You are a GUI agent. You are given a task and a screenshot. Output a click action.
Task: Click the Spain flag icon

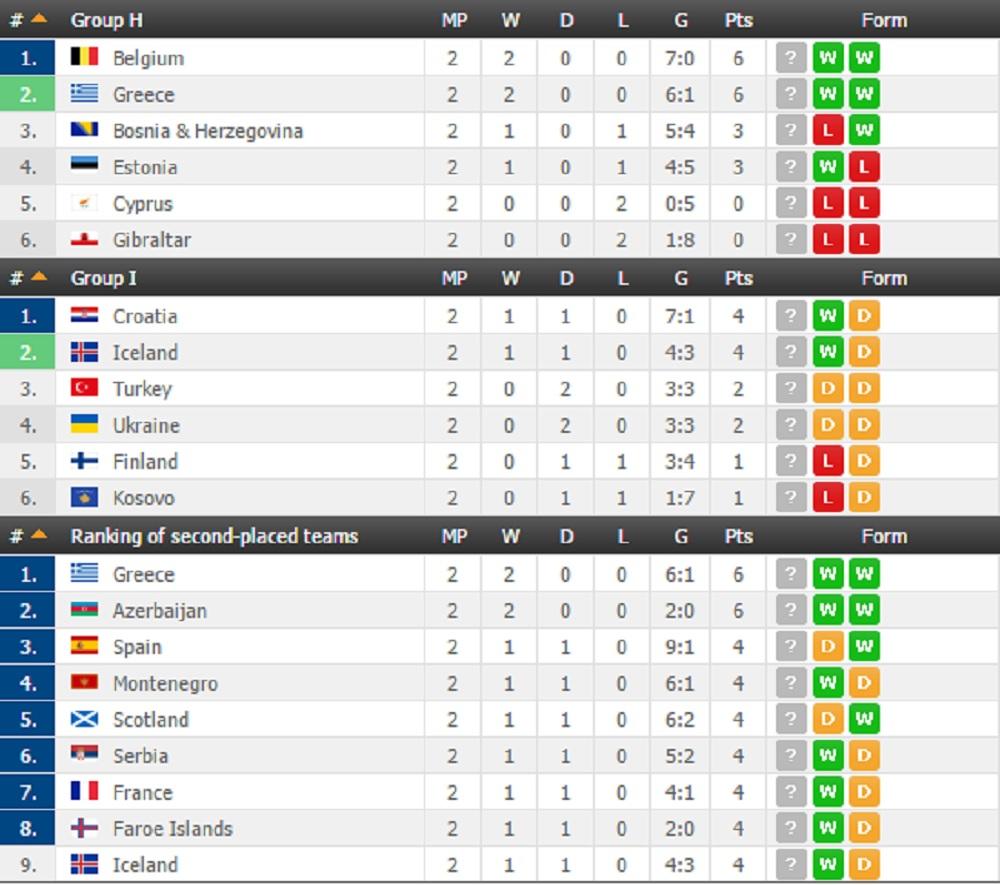point(84,646)
